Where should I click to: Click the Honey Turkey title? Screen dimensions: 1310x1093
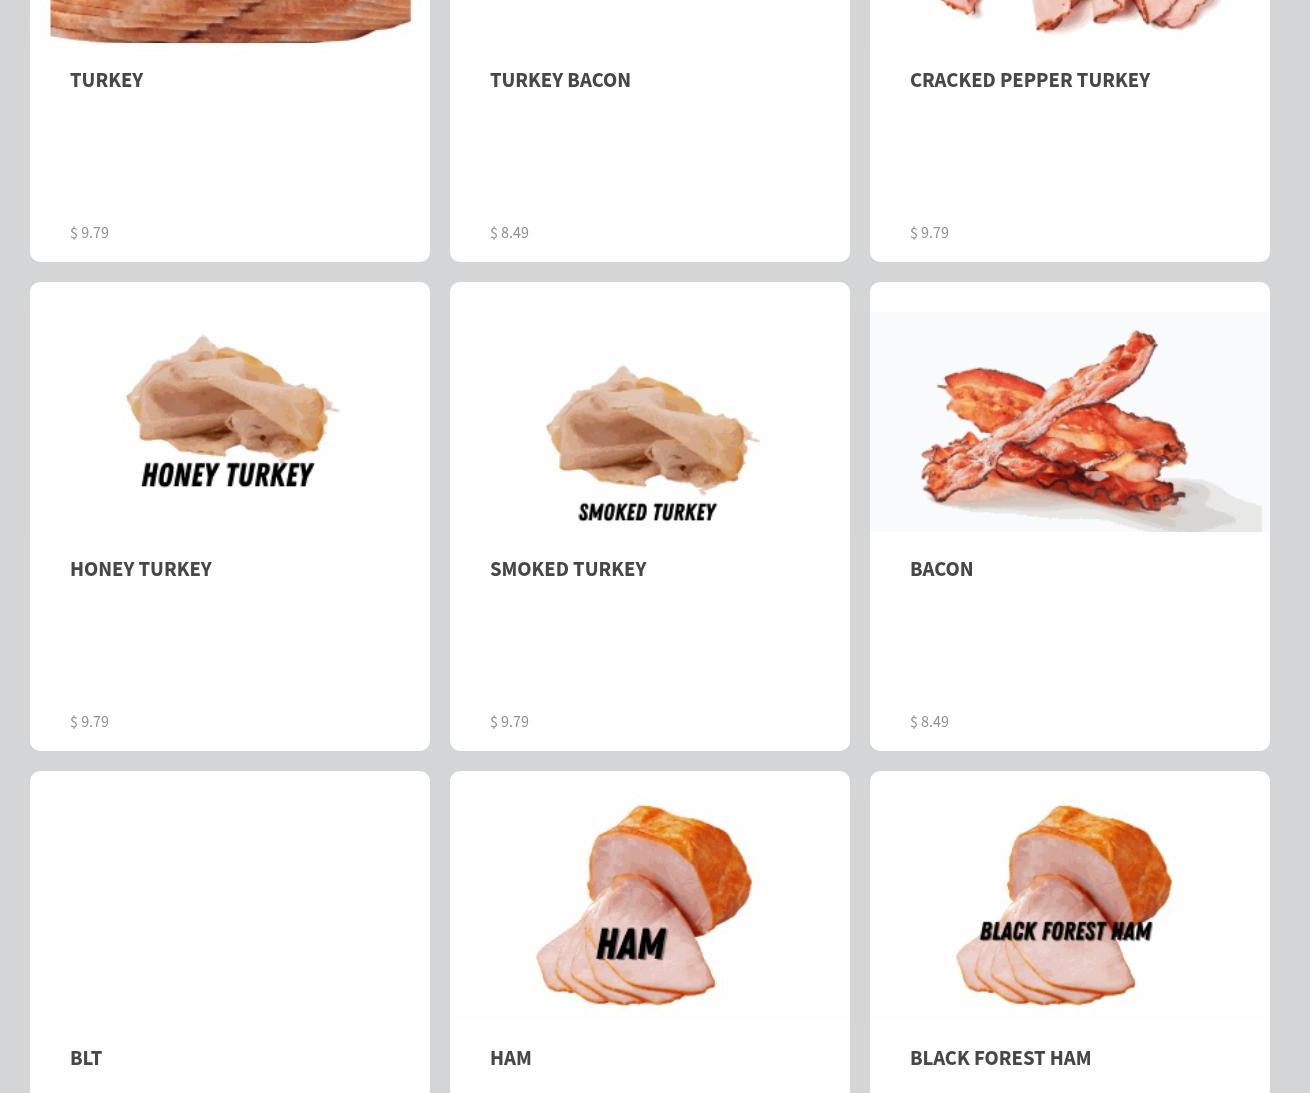[141, 568]
